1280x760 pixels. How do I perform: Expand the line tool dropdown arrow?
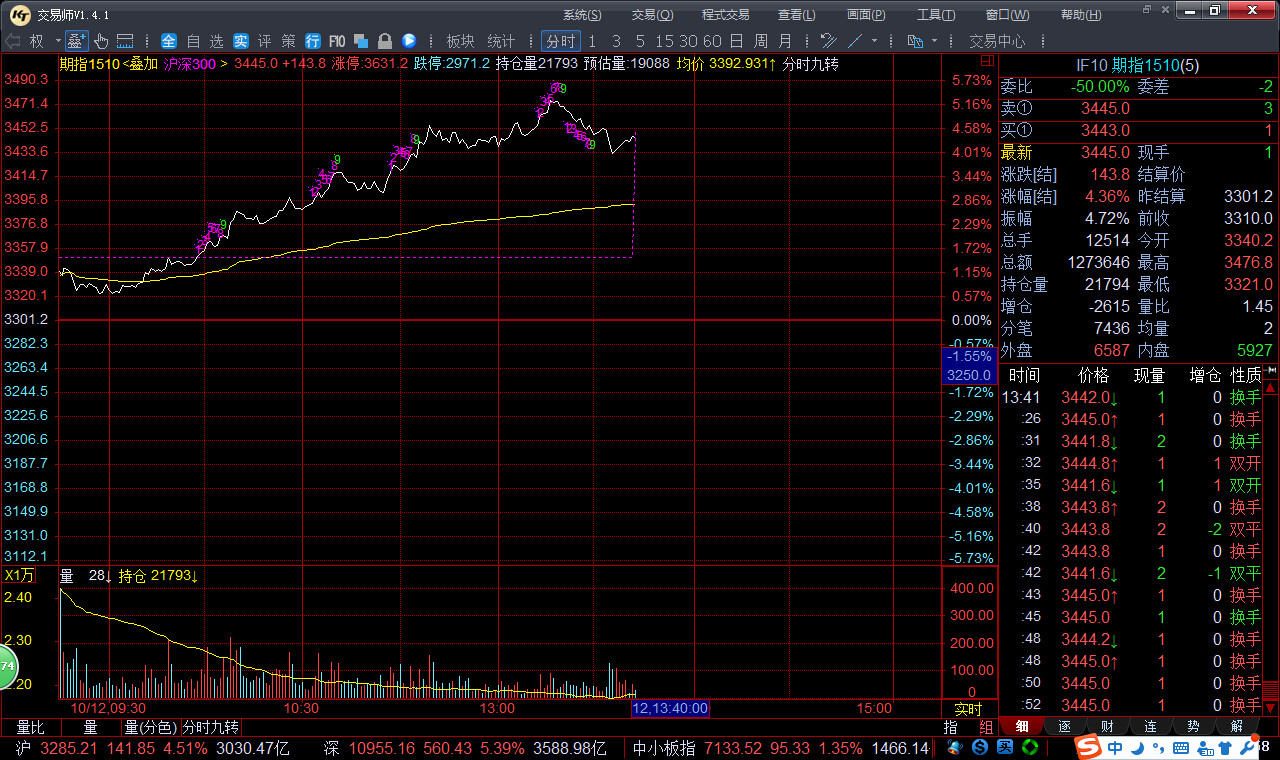point(874,42)
